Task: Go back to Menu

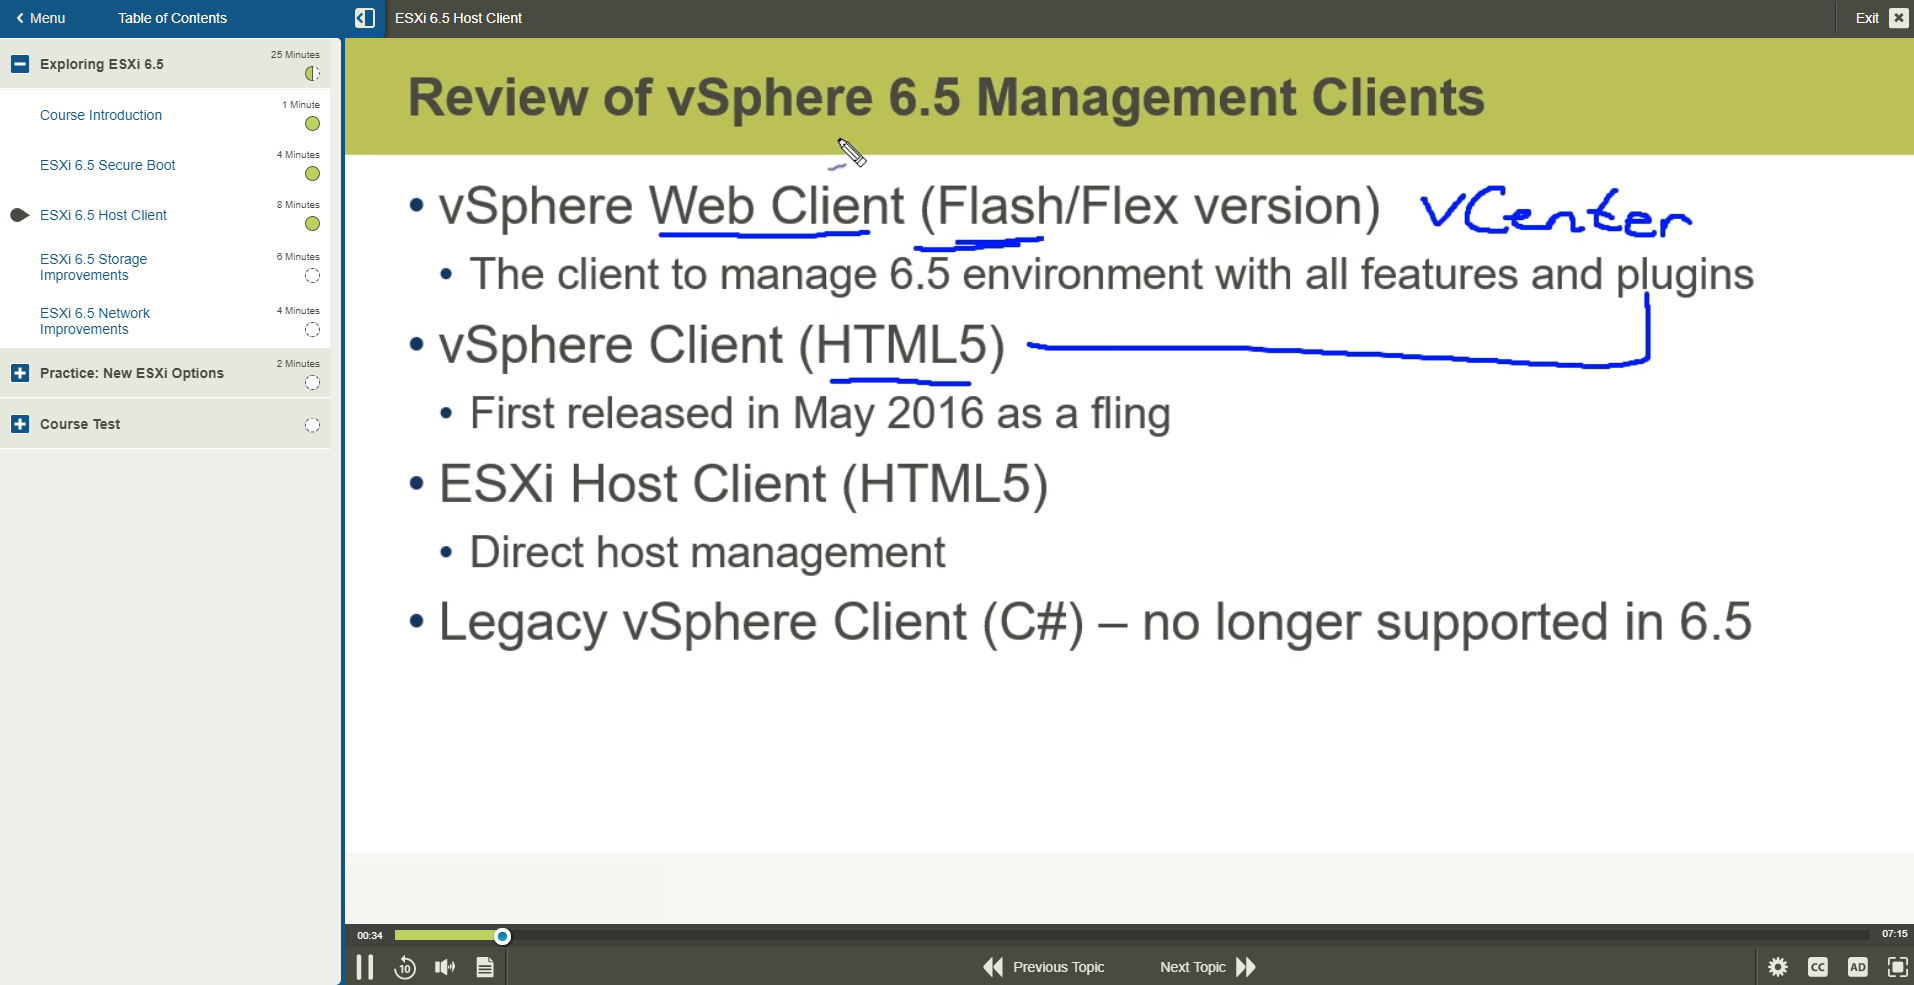Action: 41,18
